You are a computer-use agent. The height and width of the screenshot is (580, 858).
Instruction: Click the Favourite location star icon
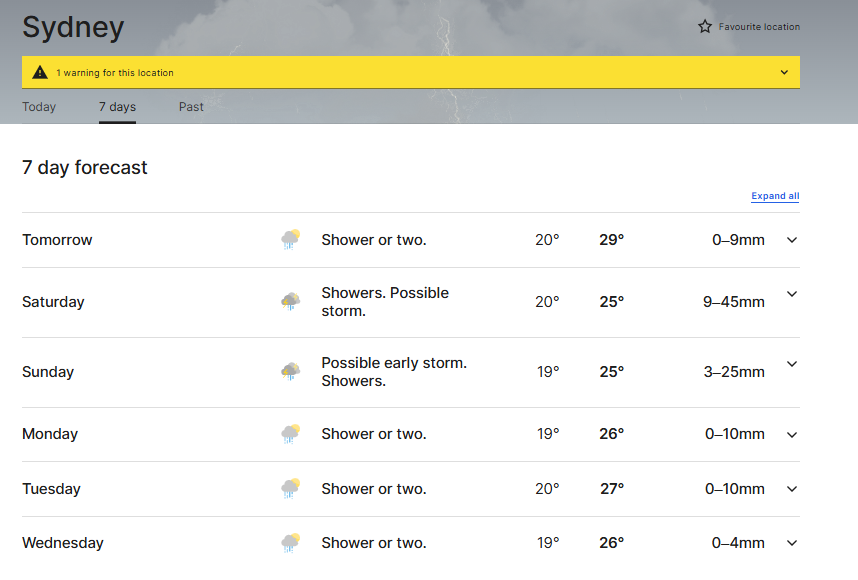tap(705, 27)
